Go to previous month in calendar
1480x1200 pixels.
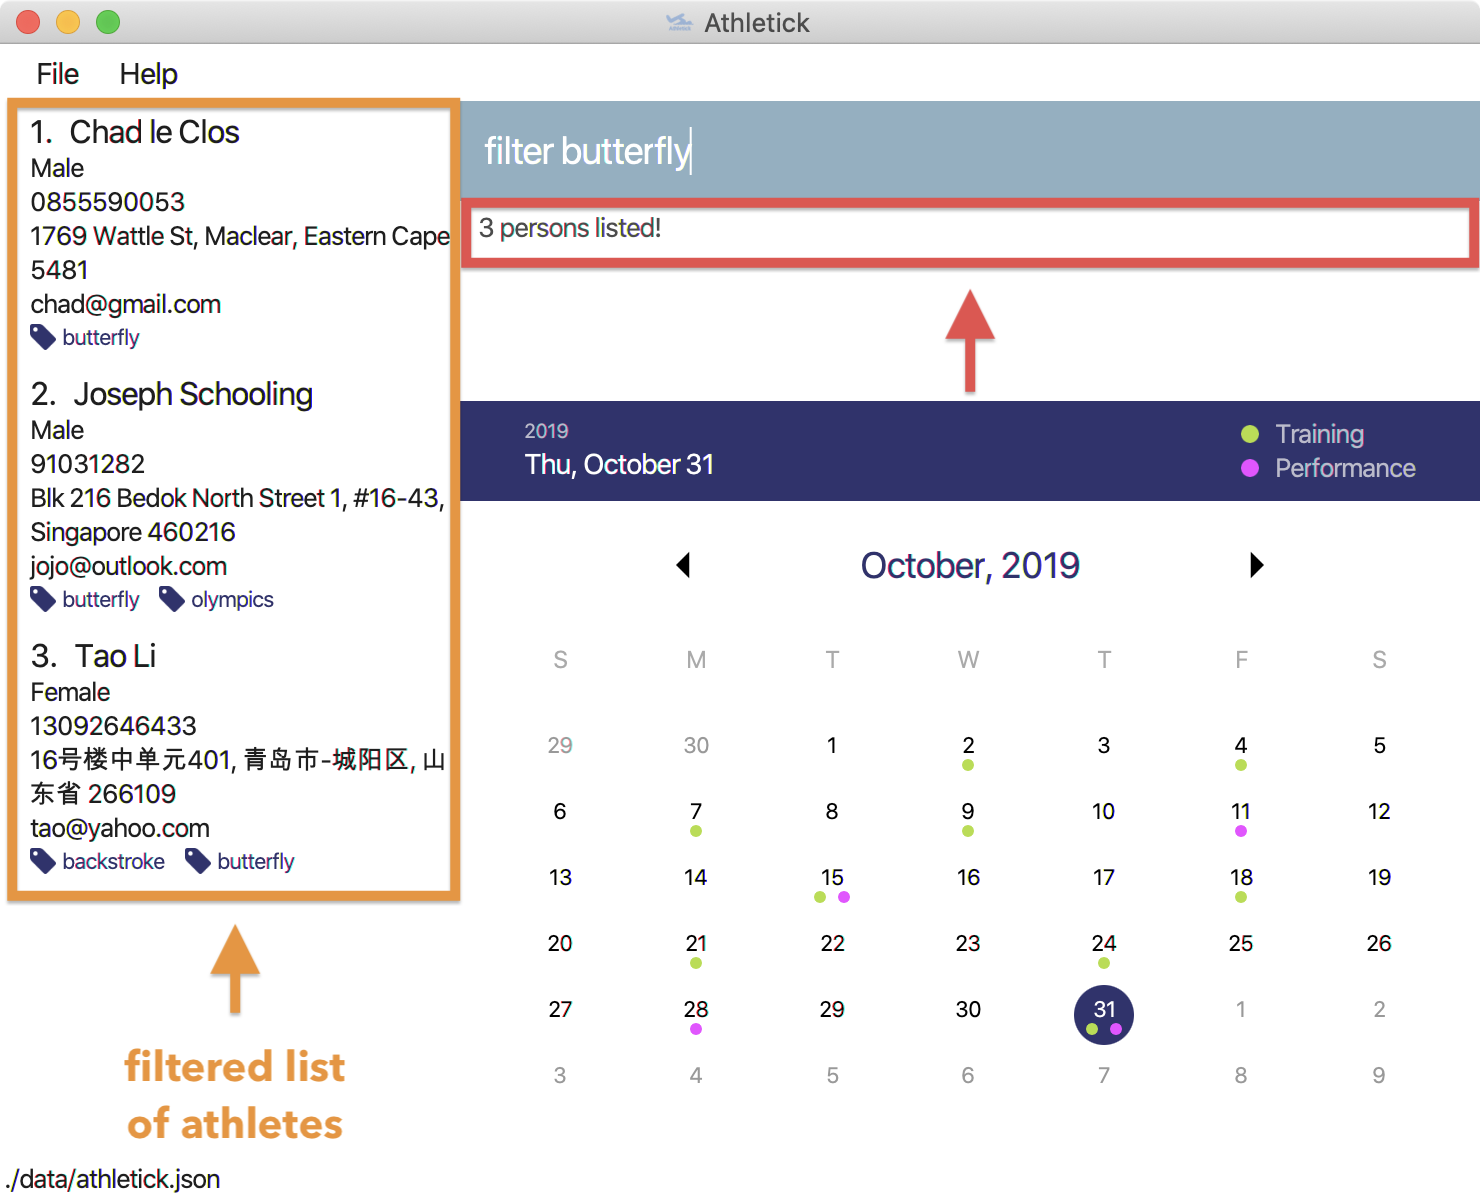[684, 565]
